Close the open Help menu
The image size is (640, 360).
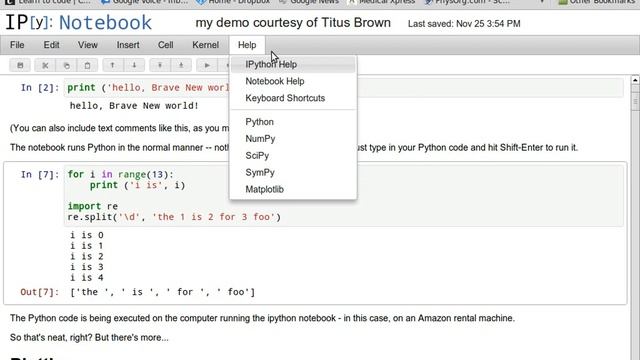pyautogui.click(x=247, y=45)
